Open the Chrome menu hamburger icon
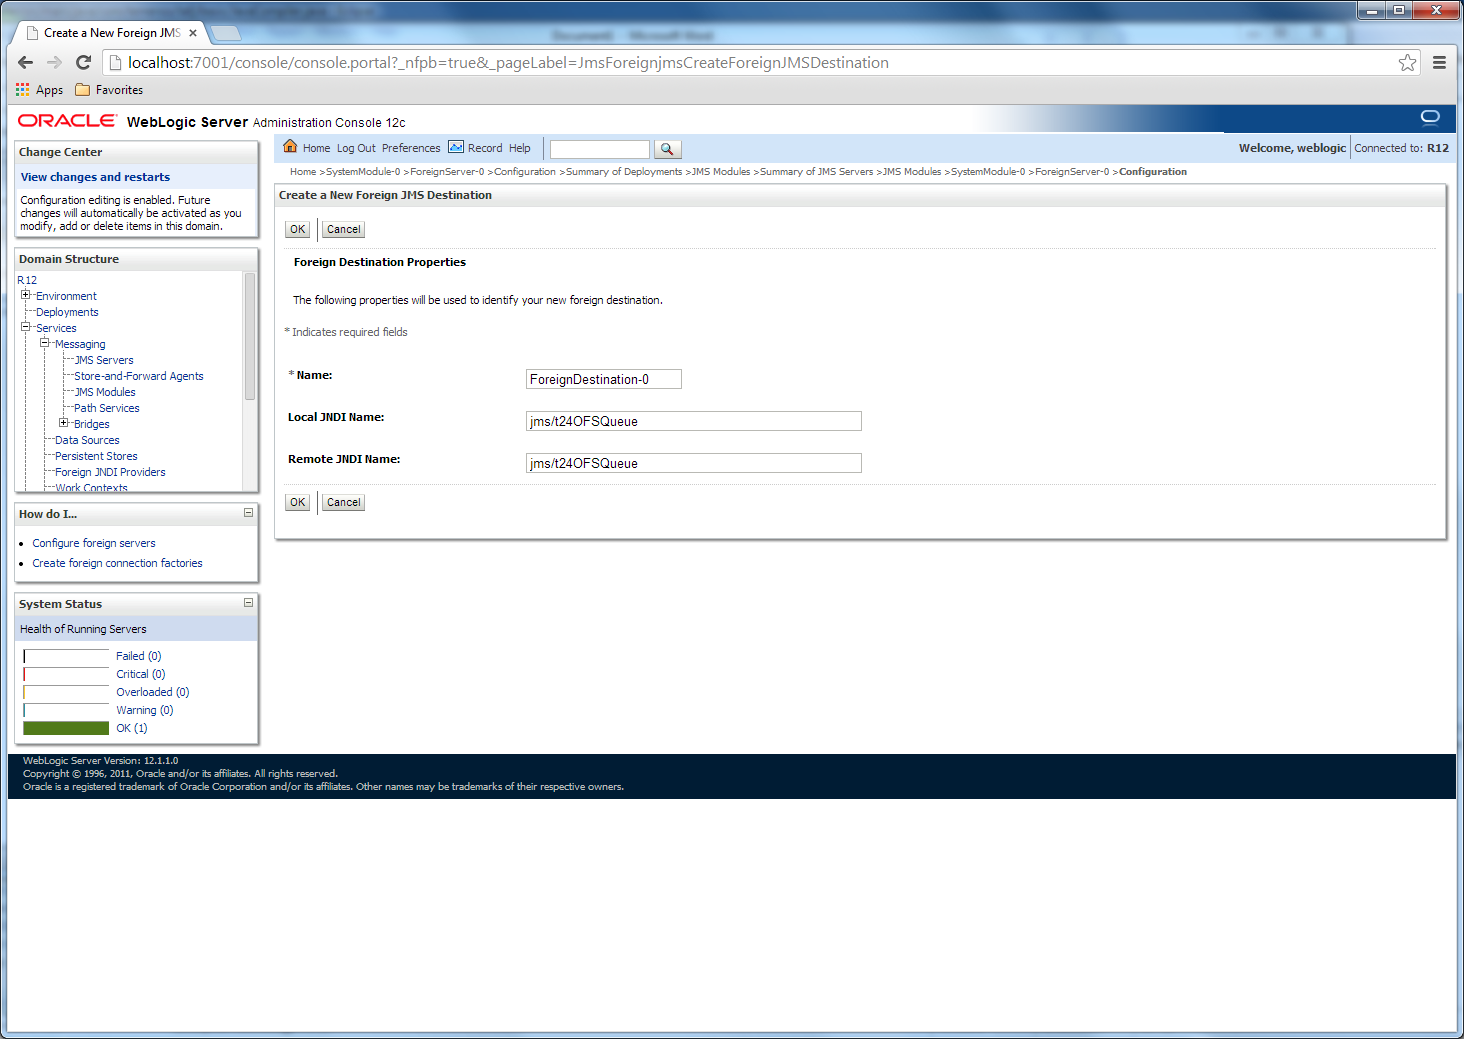The width and height of the screenshot is (1464, 1039). pyautogui.click(x=1439, y=63)
